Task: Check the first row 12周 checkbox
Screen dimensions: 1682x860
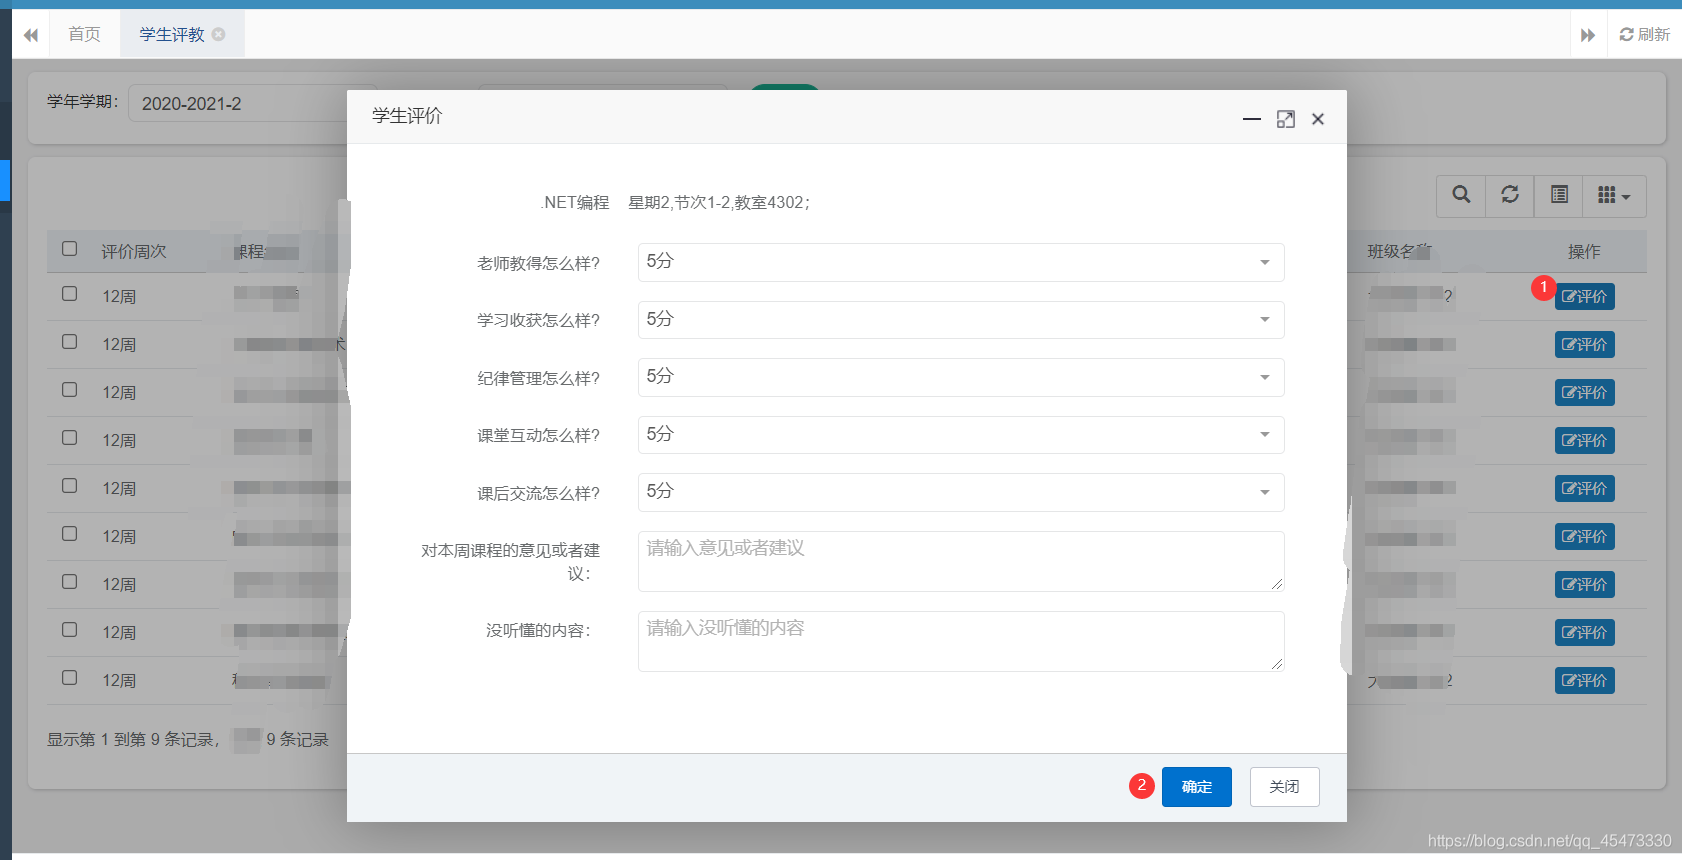Action: coord(70,294)
